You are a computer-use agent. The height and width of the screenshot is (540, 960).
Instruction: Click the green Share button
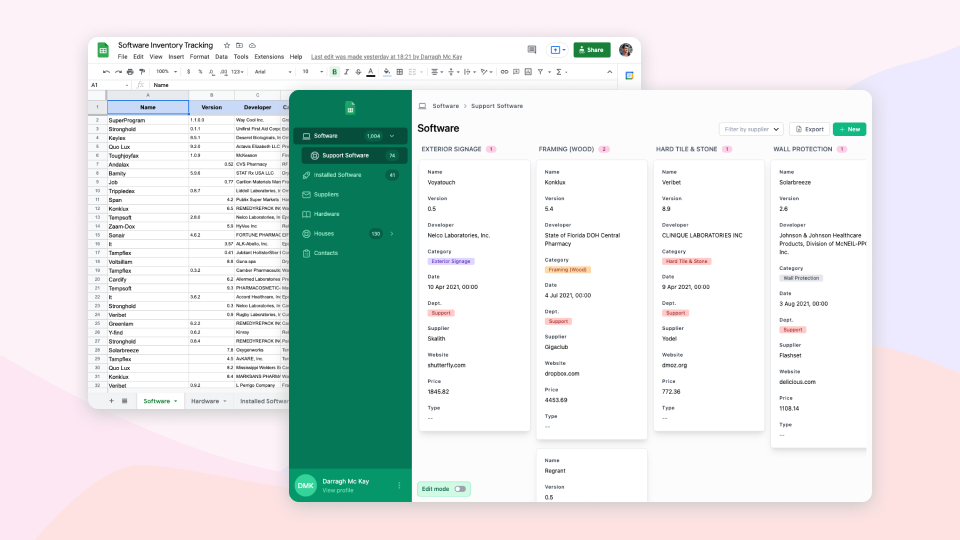591,50
